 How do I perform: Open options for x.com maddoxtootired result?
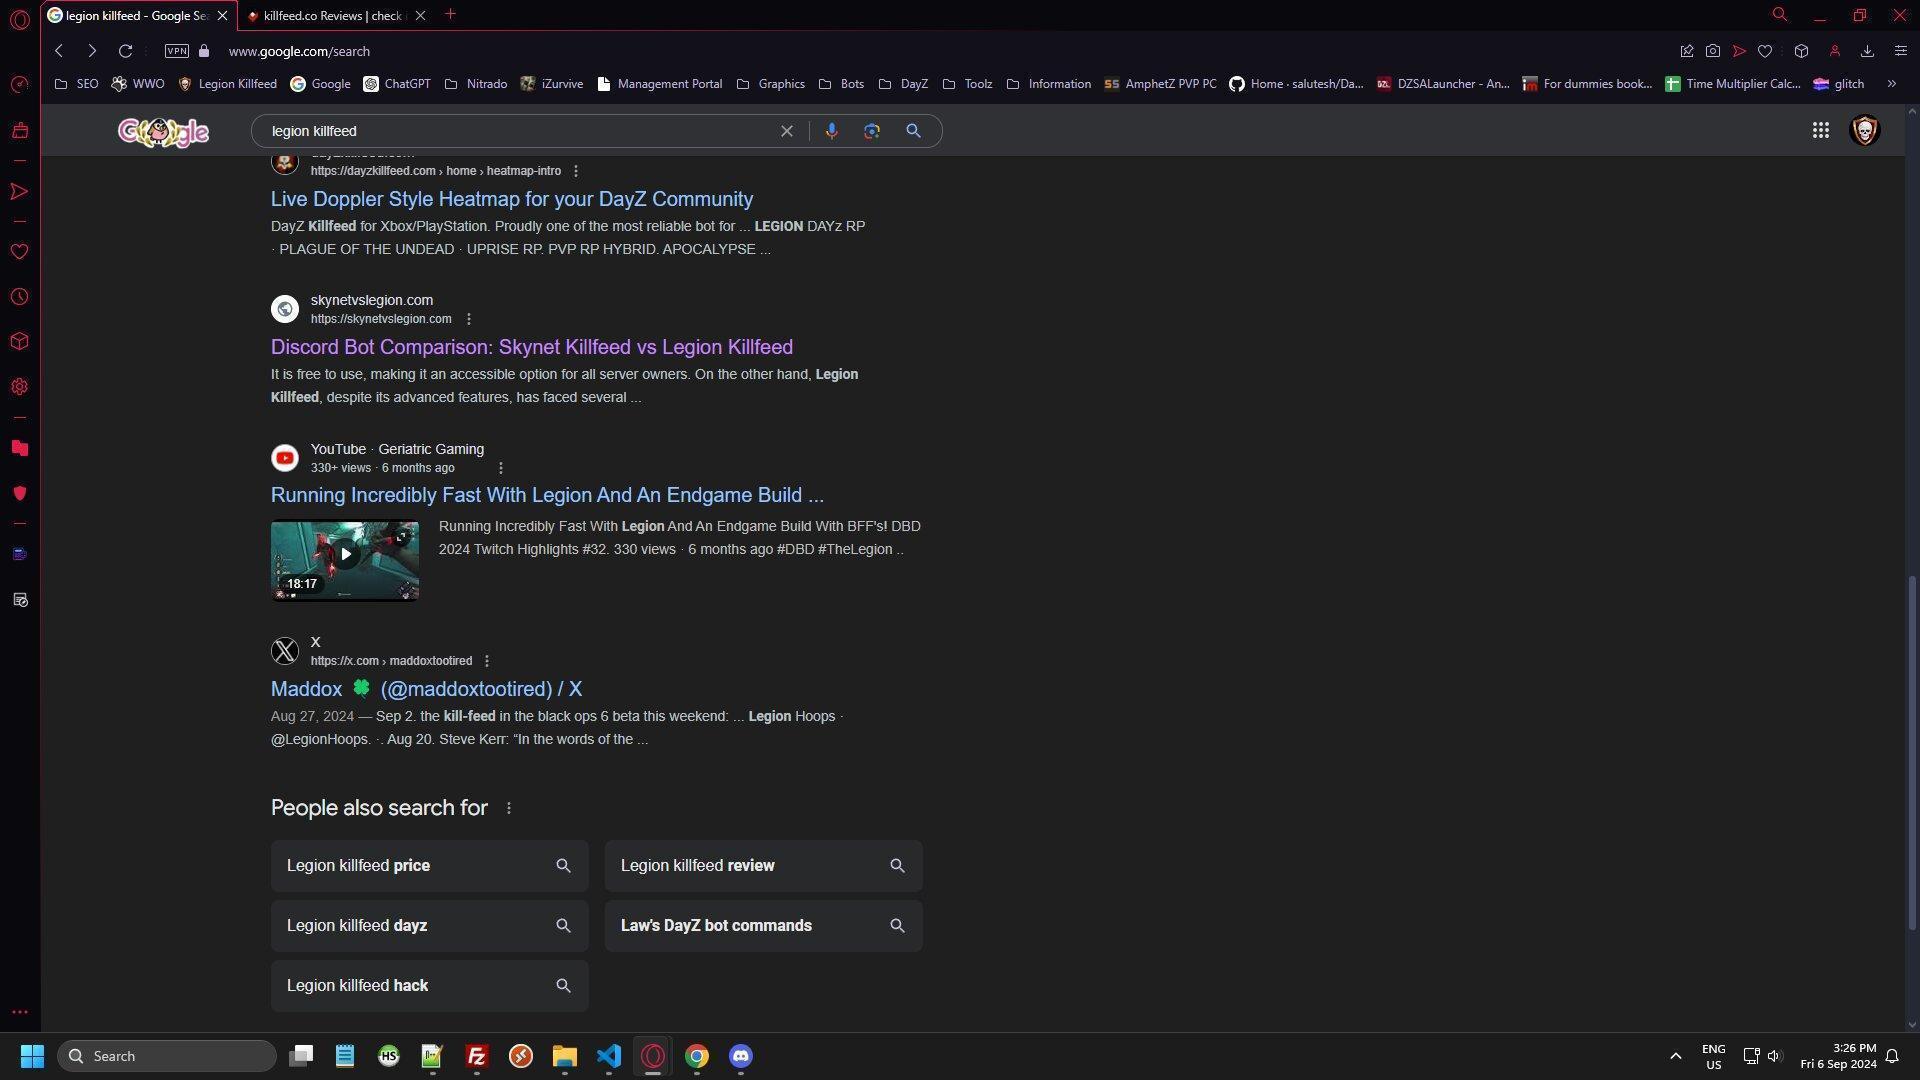486,661
